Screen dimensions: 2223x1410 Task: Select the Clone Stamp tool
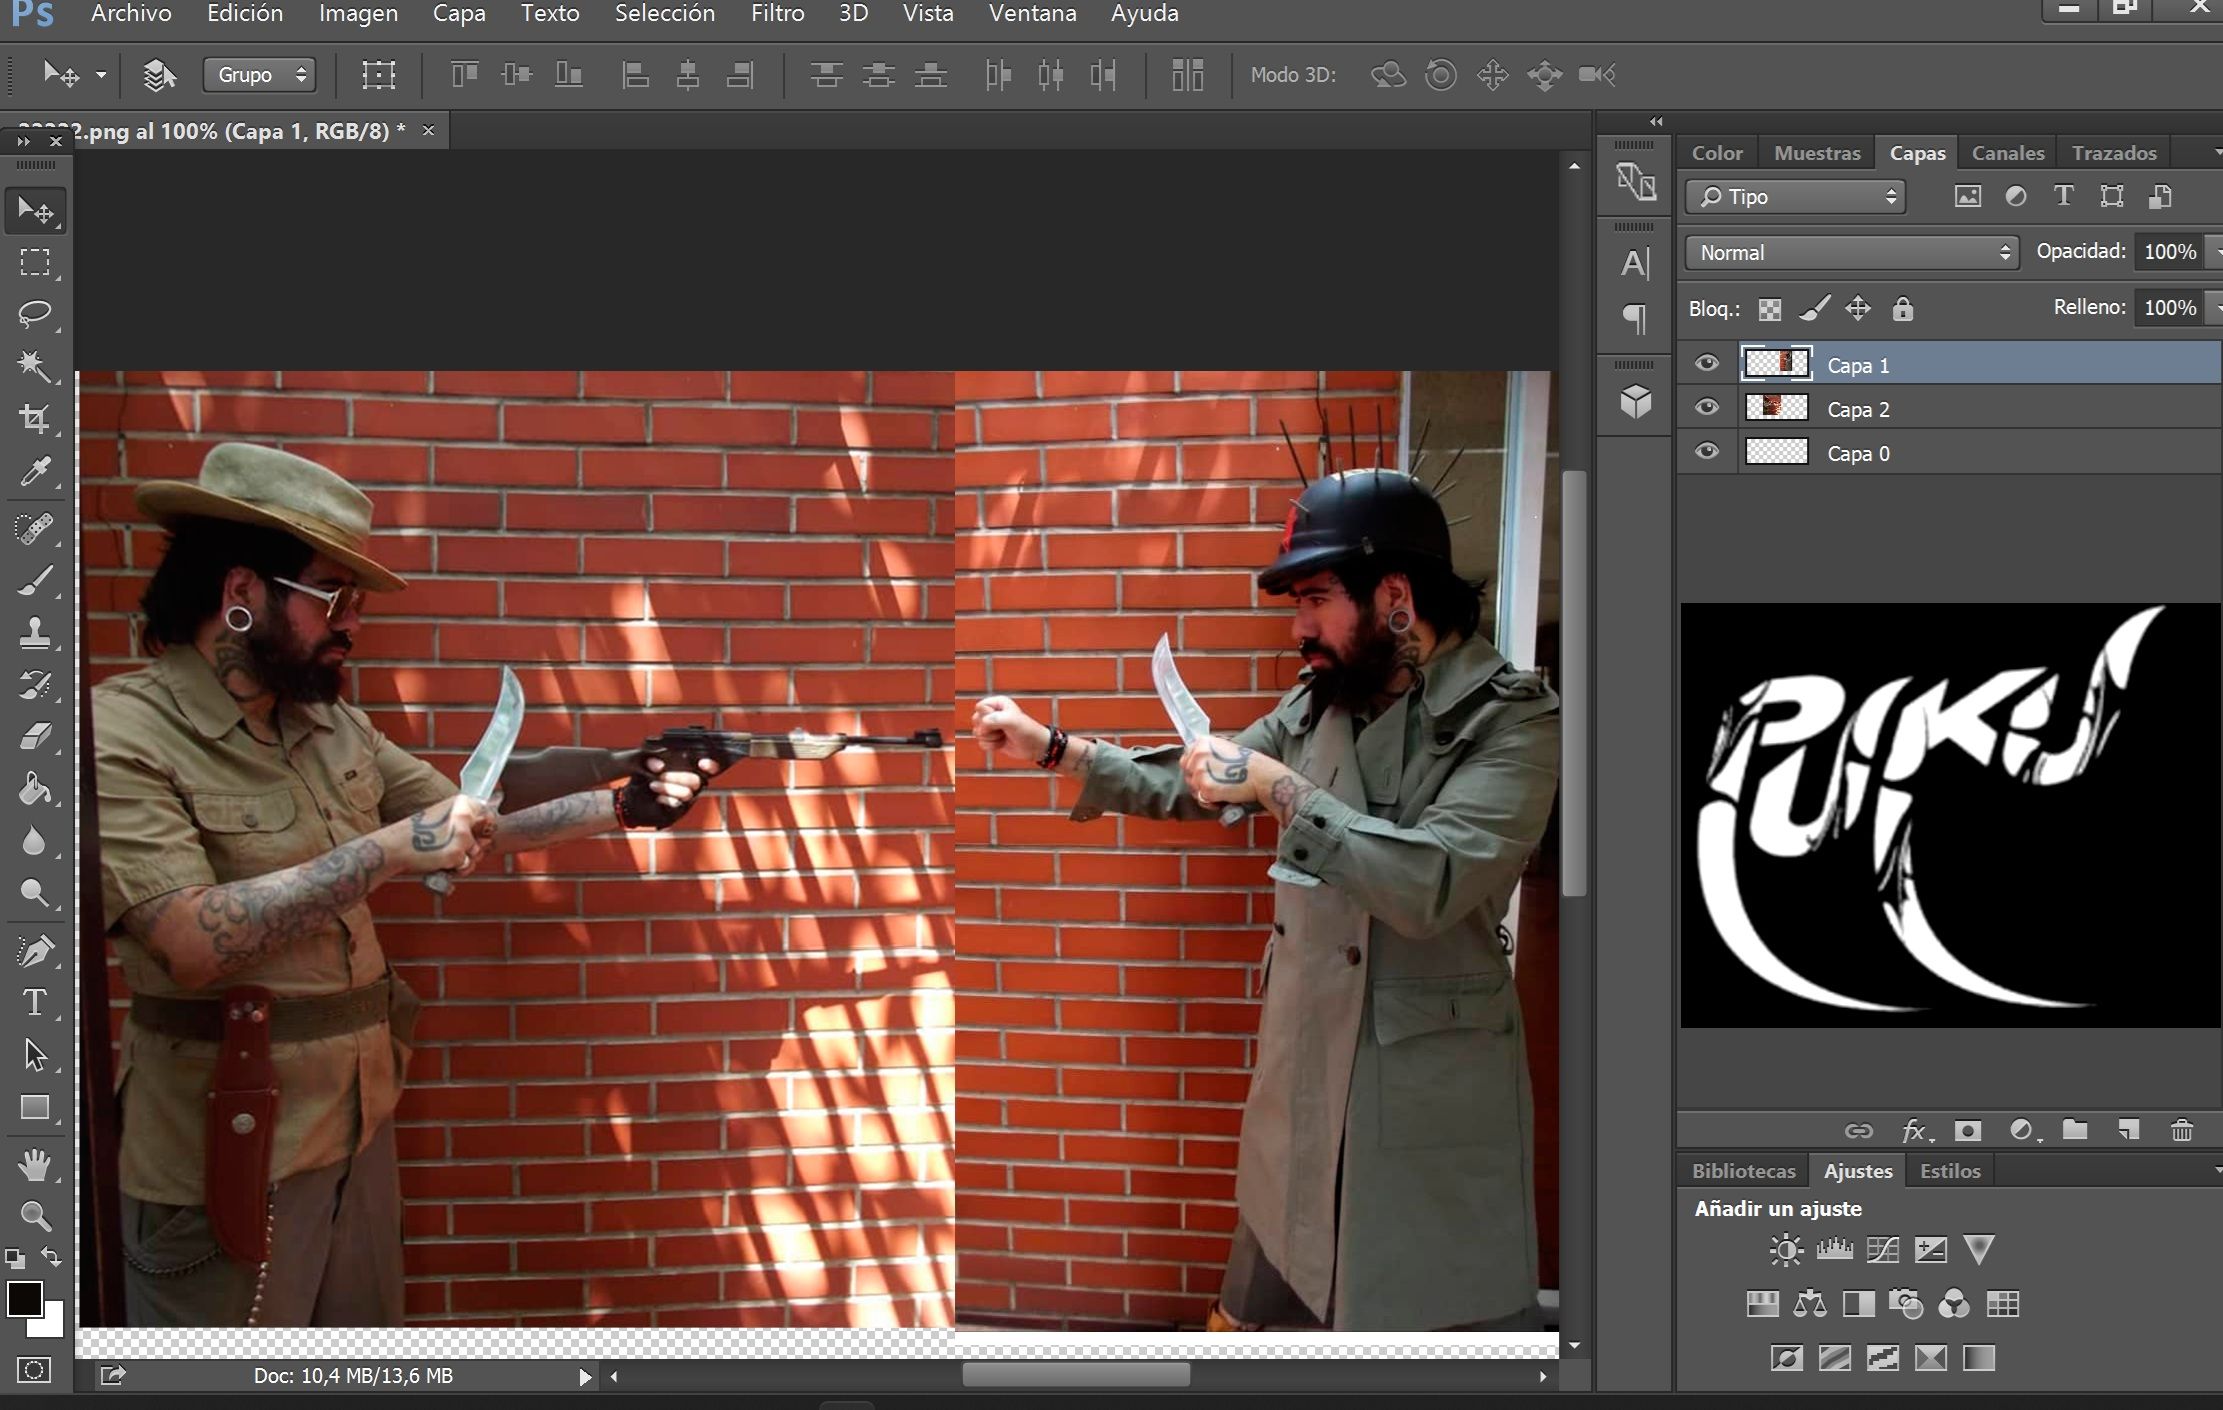35,632
